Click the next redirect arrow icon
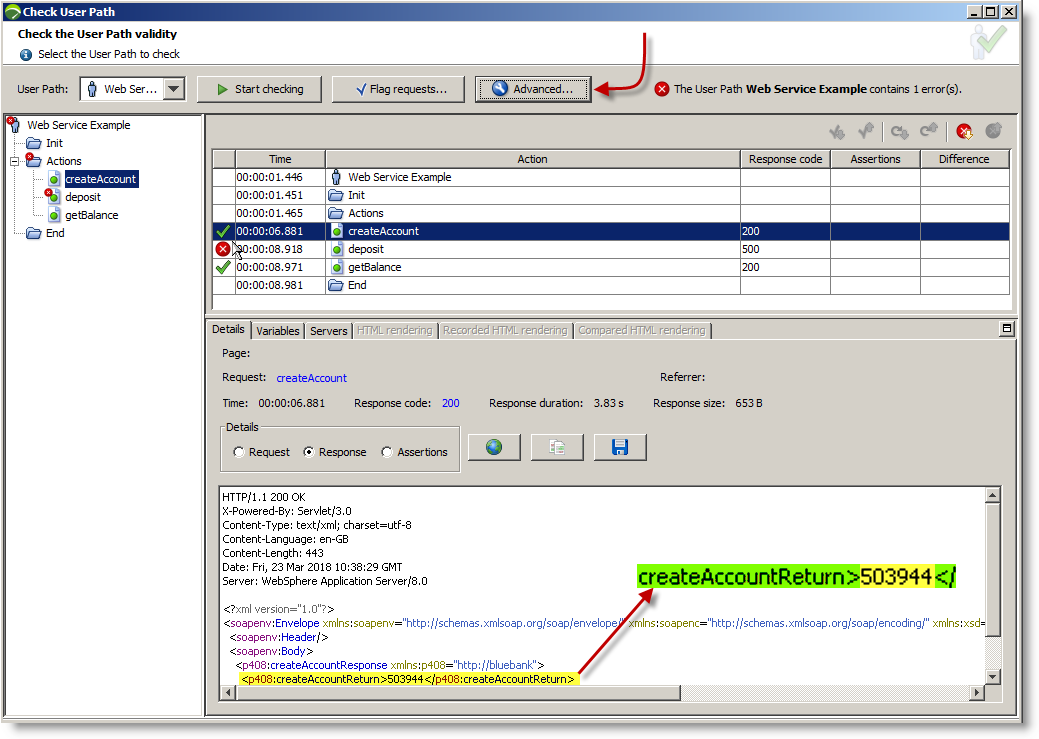Screen dimensions: 1039x739 pyautogui.click(x=899, y=131)
